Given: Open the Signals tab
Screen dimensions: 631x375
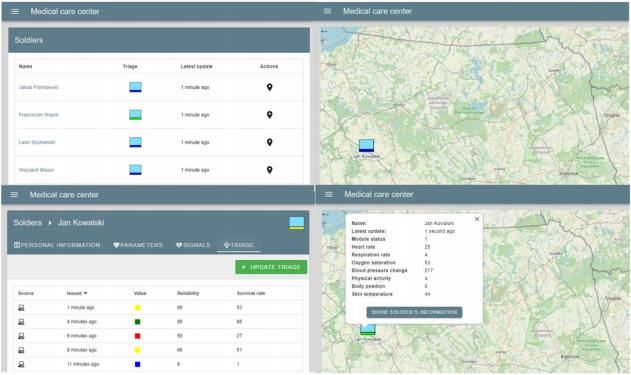Looking at the screenshot, I should (x=193, y=245).
